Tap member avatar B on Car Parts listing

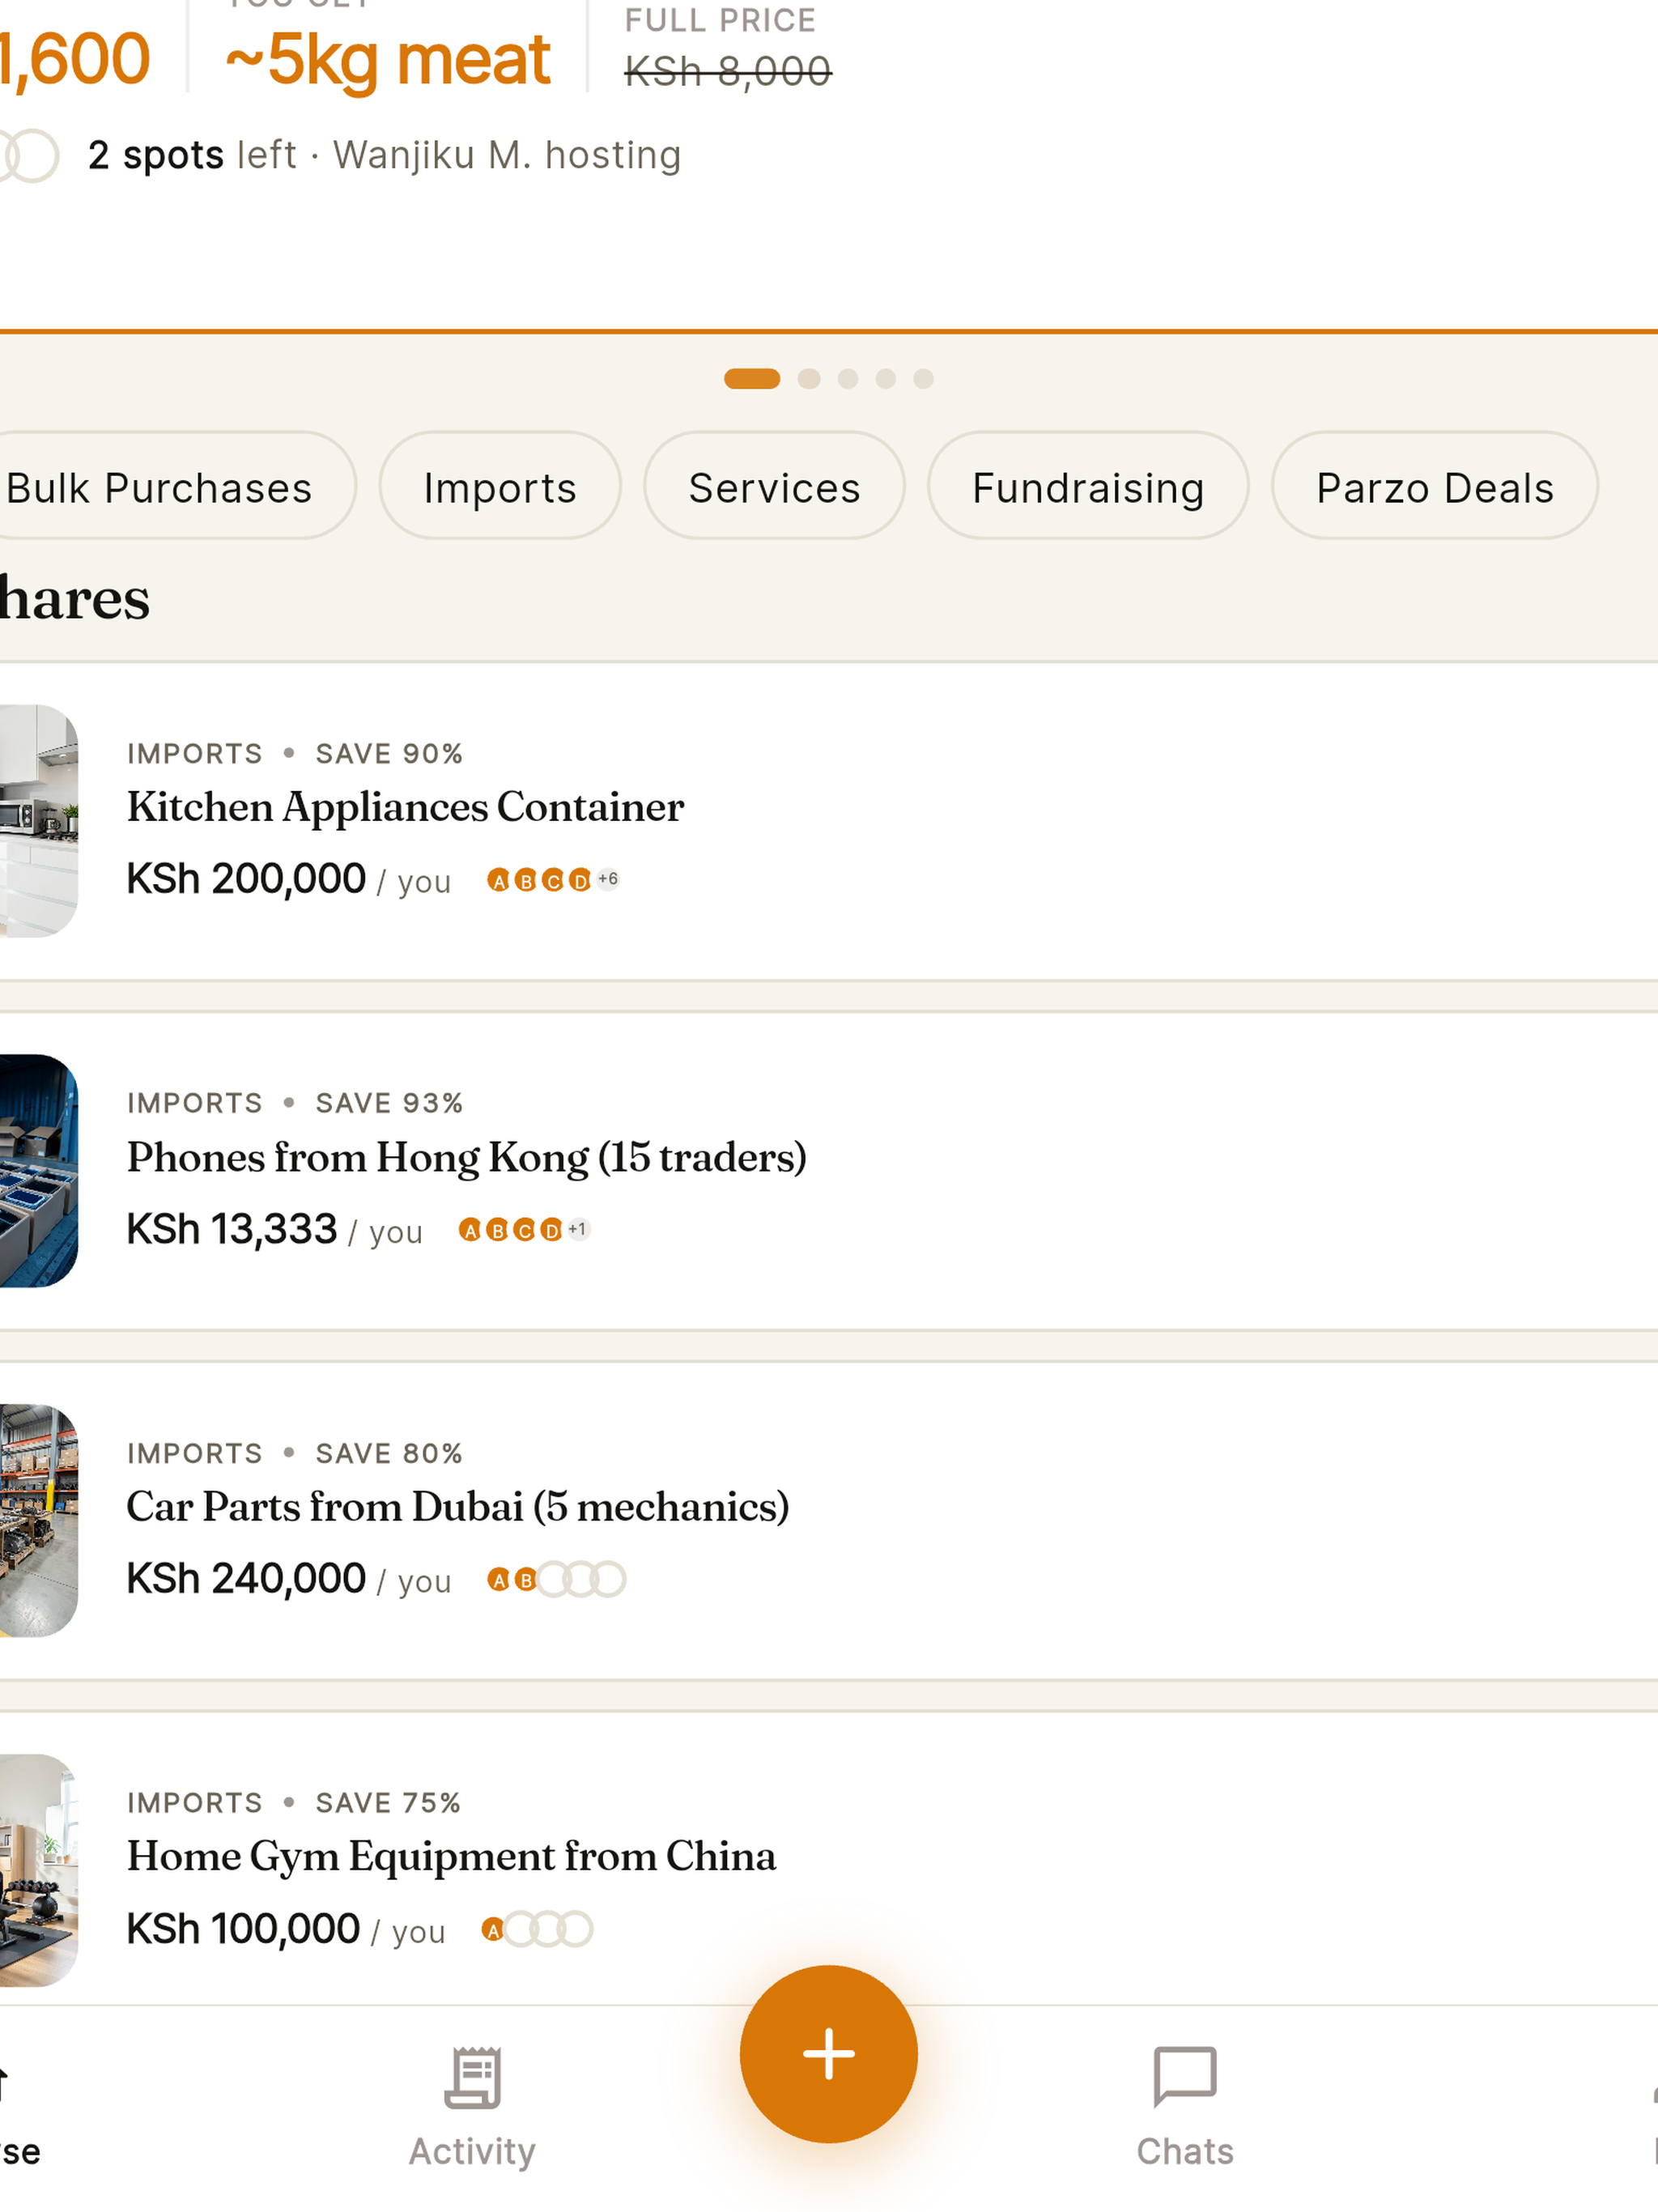click(525, 1580)
